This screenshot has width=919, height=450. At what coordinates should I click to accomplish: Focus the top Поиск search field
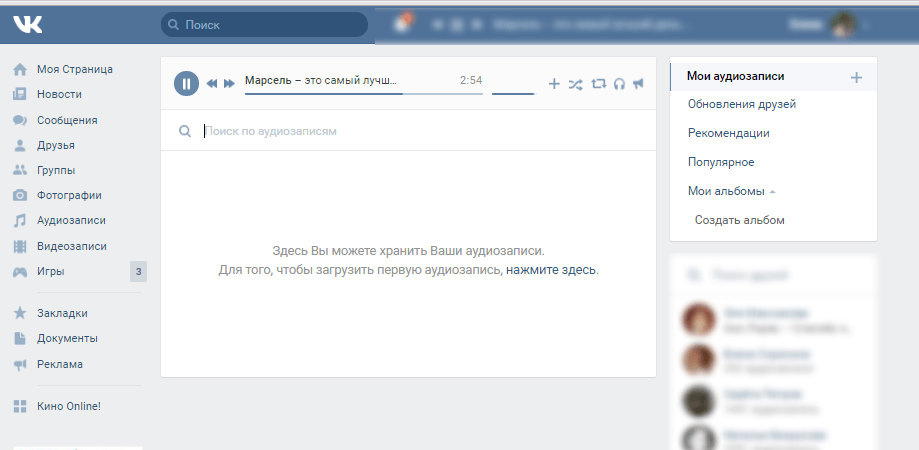point(264,25)
